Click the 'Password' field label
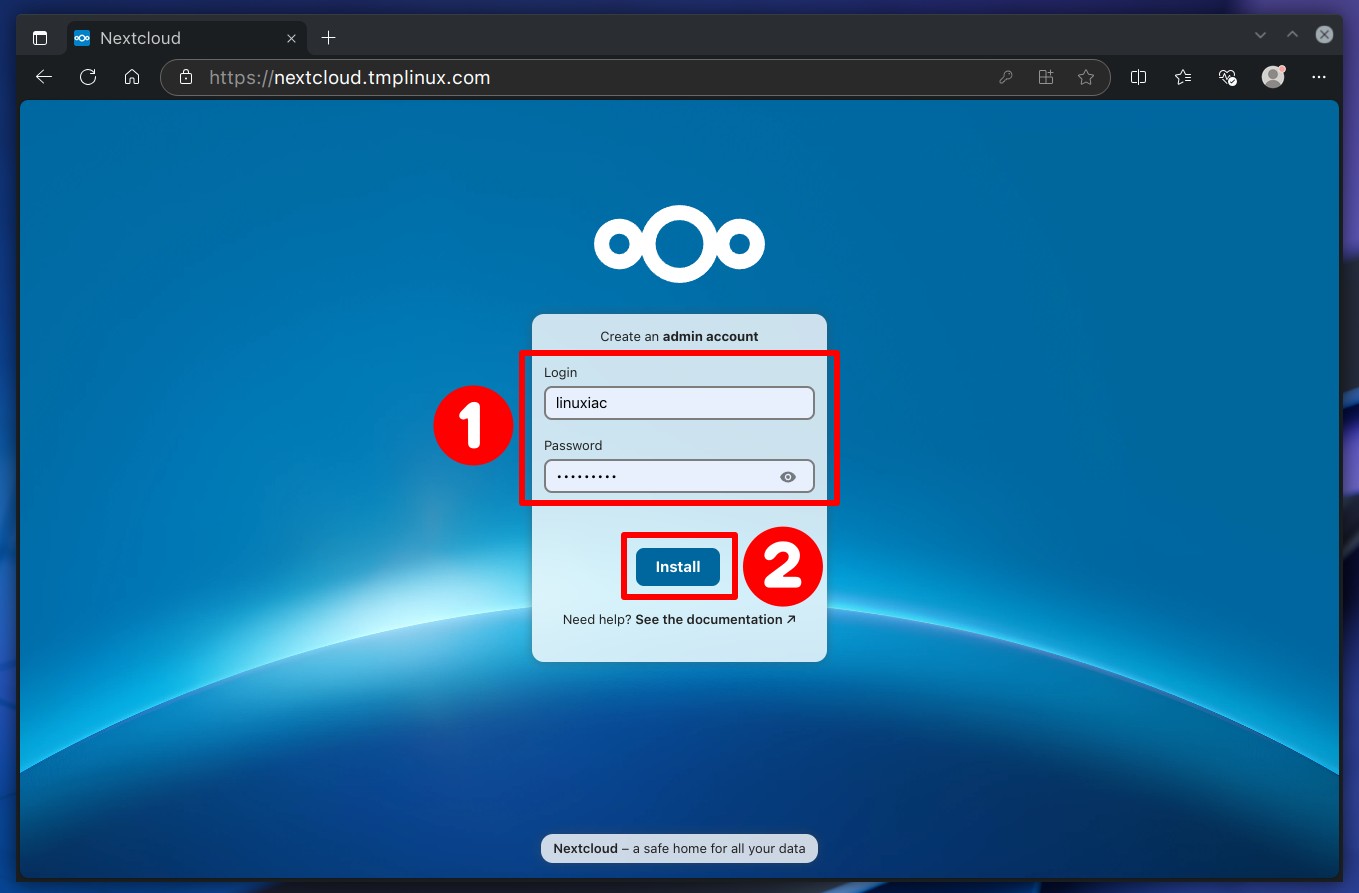The image size is (1359, 893). coord(573,445)
